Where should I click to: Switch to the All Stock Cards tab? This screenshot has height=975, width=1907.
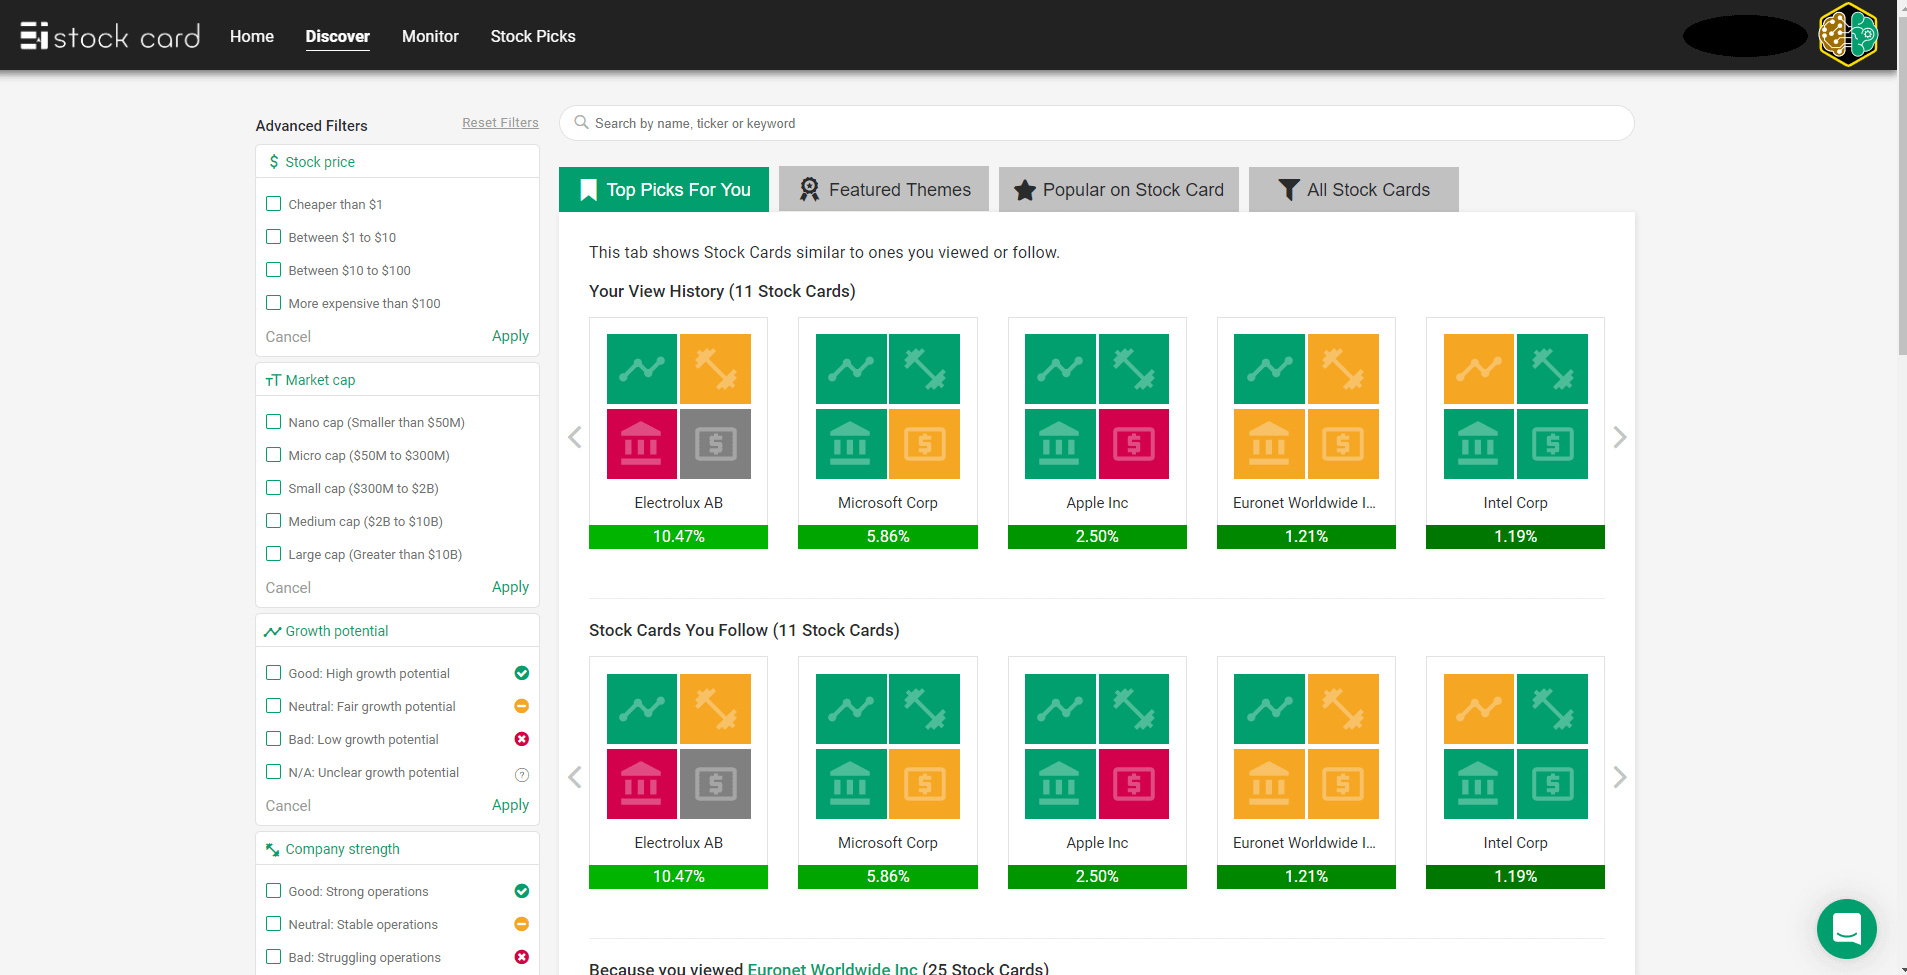coord(1354,189)
